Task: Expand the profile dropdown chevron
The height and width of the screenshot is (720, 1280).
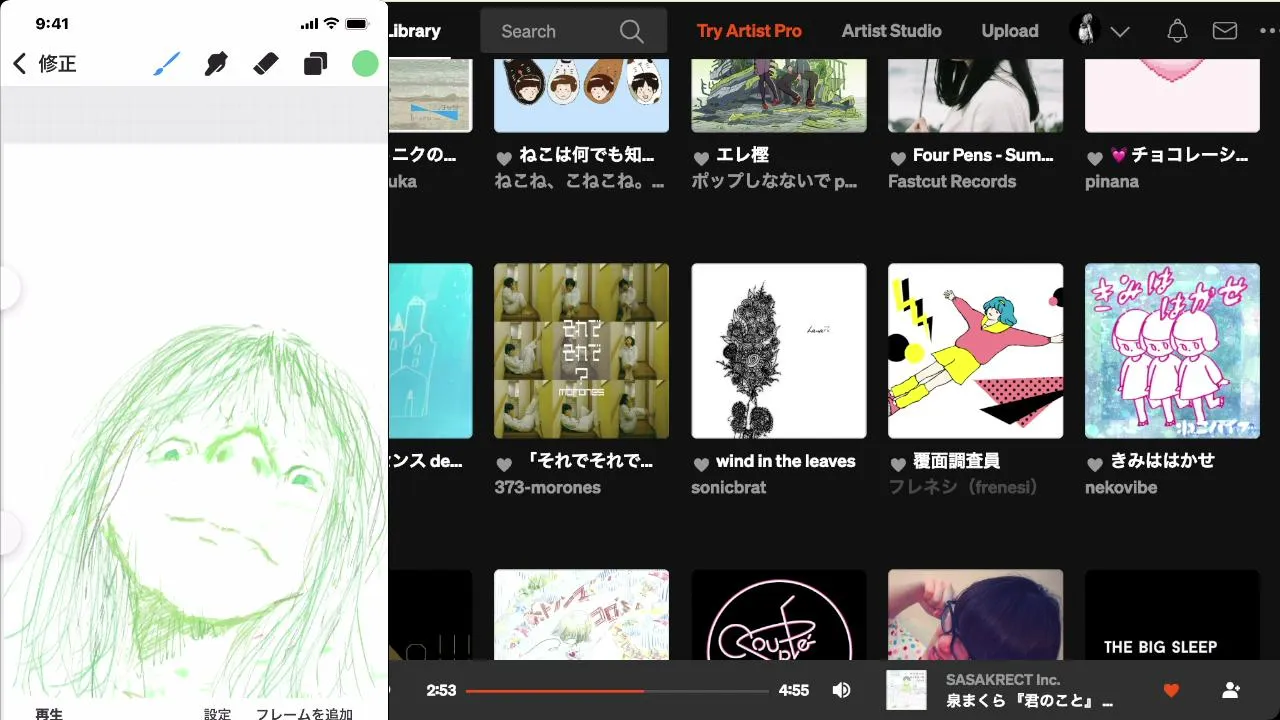Action: tap(1120, 32)
